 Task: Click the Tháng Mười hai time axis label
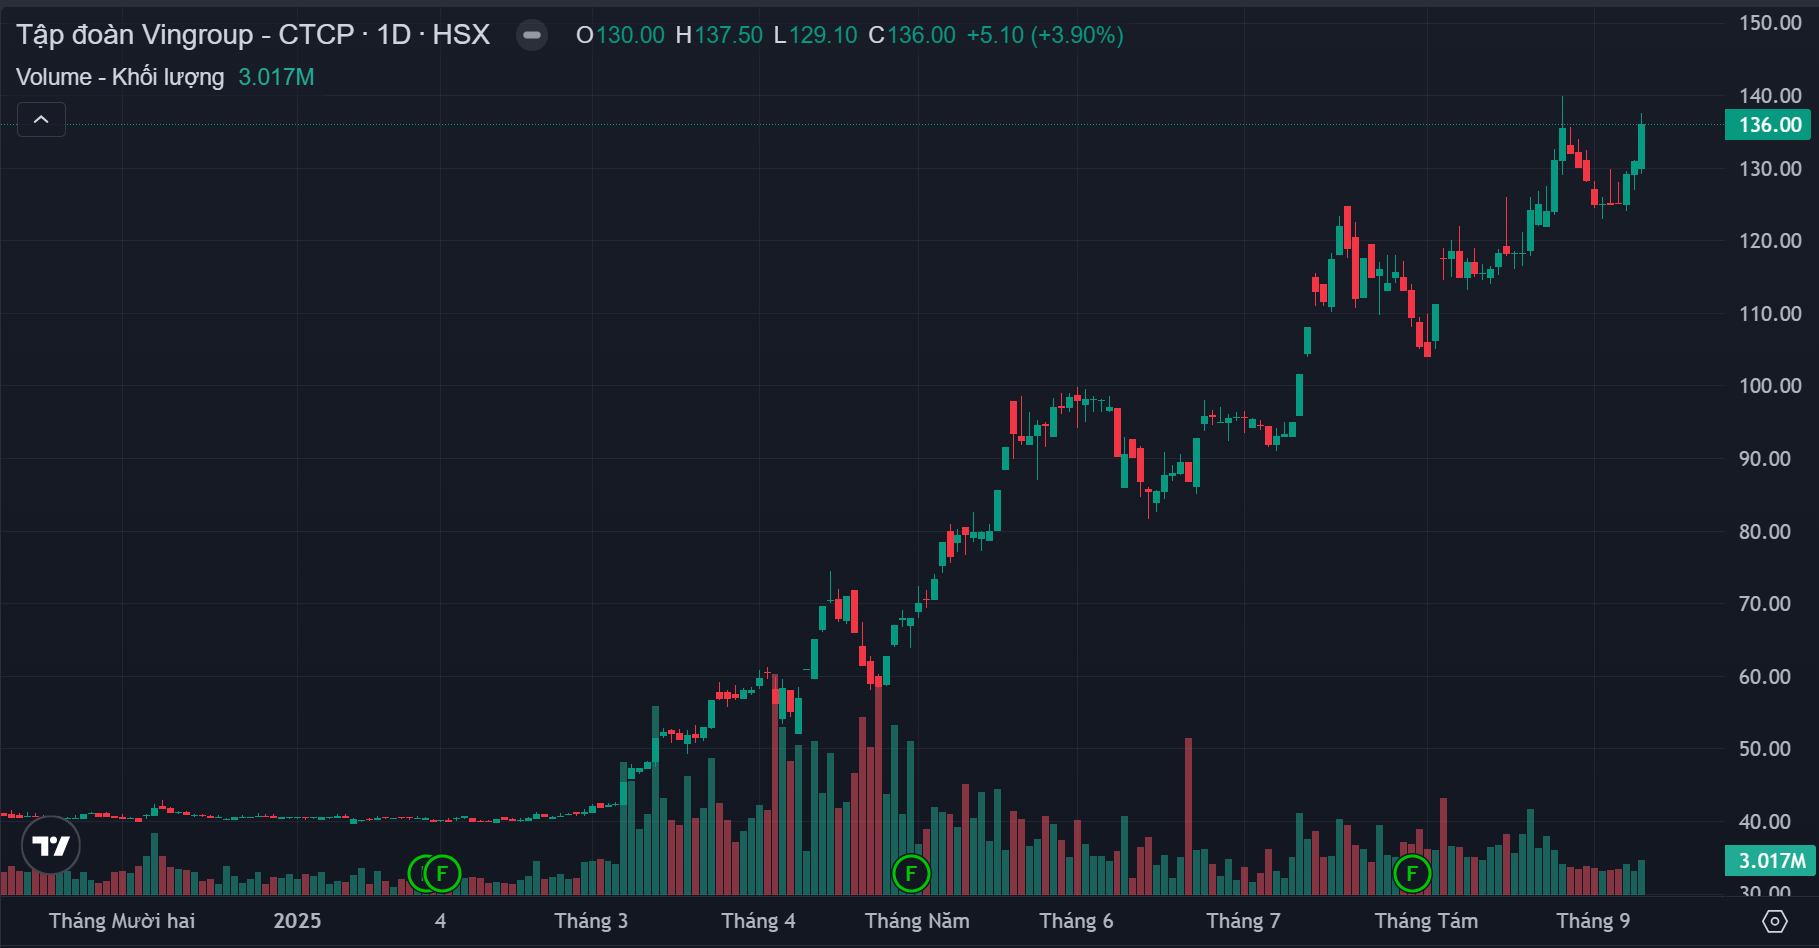[122, 921]
